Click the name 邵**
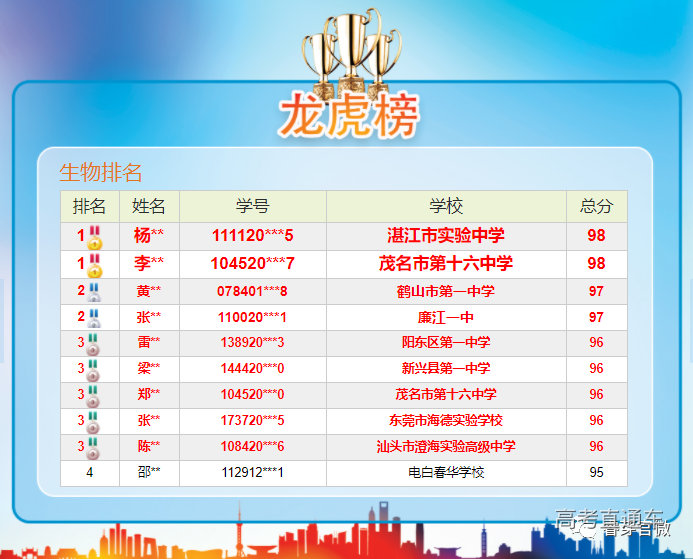This screenshot has height=559, width=693. [x=149, y=472]
